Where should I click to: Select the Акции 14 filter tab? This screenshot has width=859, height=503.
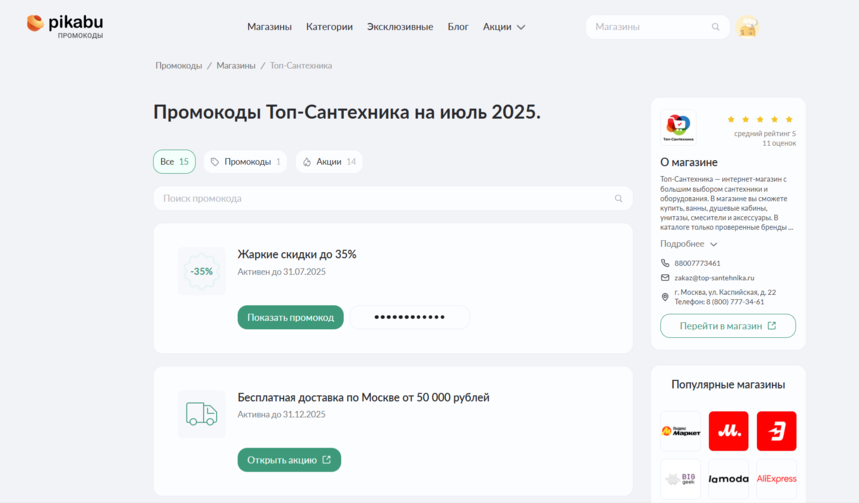pyautogui.click(x=329, y=162)
